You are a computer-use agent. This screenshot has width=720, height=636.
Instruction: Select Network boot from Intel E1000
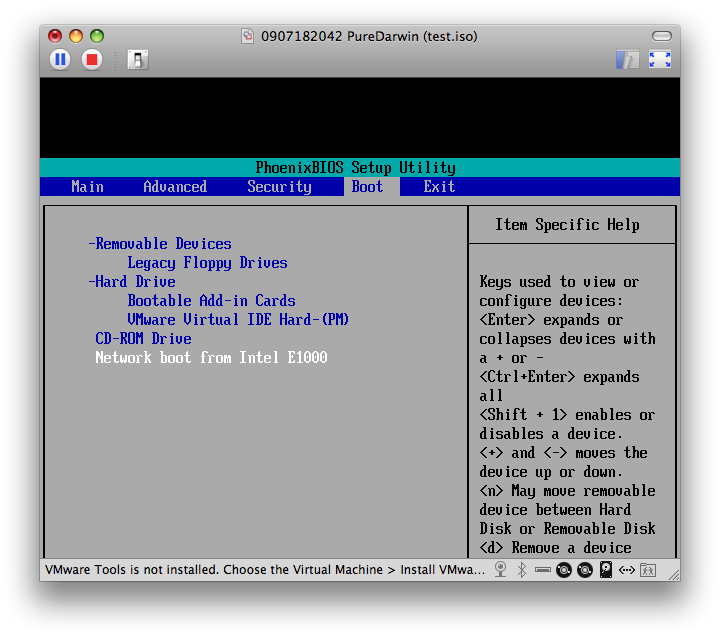coord(211,357)
